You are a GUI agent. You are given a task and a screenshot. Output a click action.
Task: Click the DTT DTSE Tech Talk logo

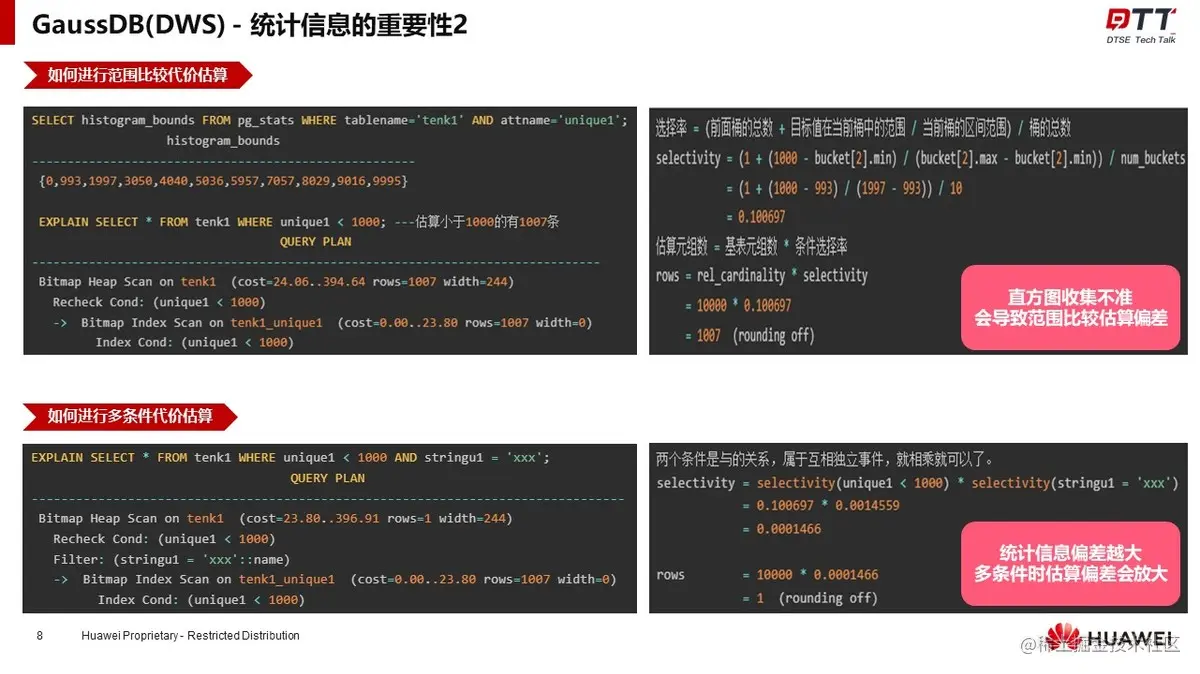click(1140, 27)
